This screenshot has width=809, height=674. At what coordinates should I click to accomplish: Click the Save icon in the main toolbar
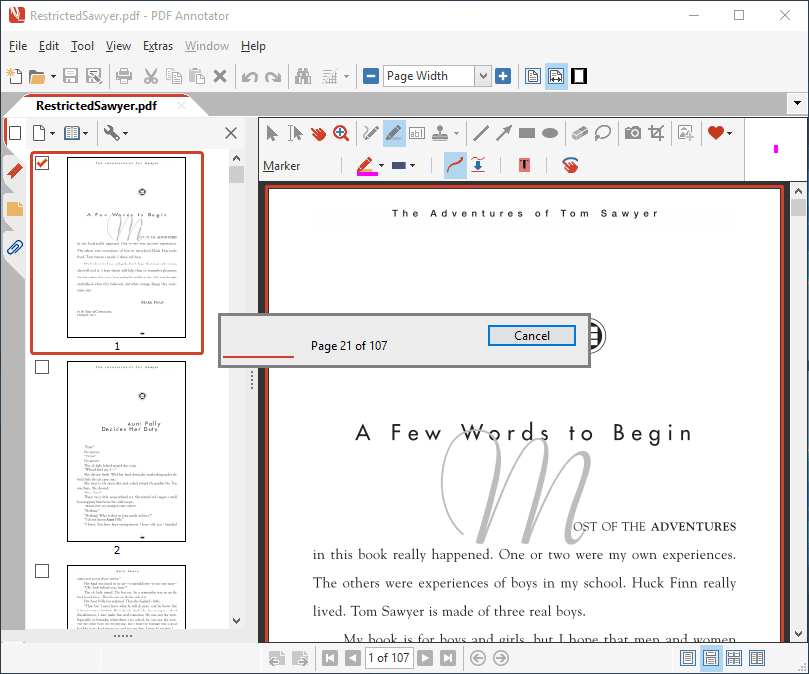coord(70,76)
